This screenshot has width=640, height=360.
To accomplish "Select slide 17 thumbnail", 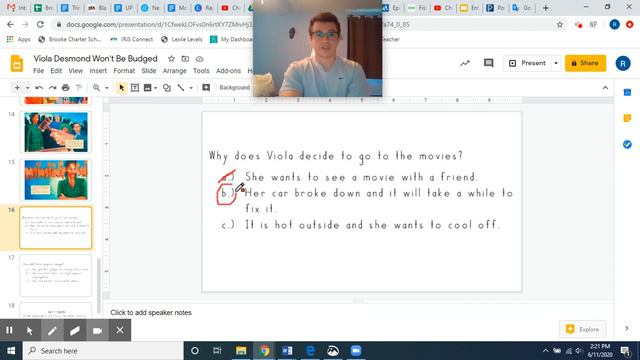I will pyautogui.click(x=56, y=276).
